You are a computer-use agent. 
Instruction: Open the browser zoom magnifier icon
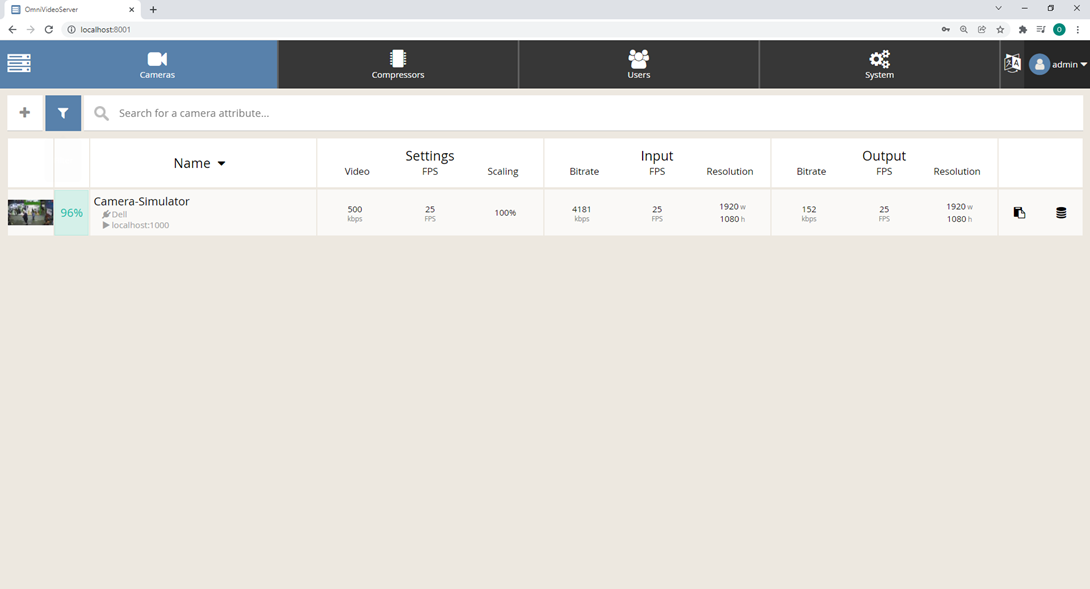(x=963, y=29)
